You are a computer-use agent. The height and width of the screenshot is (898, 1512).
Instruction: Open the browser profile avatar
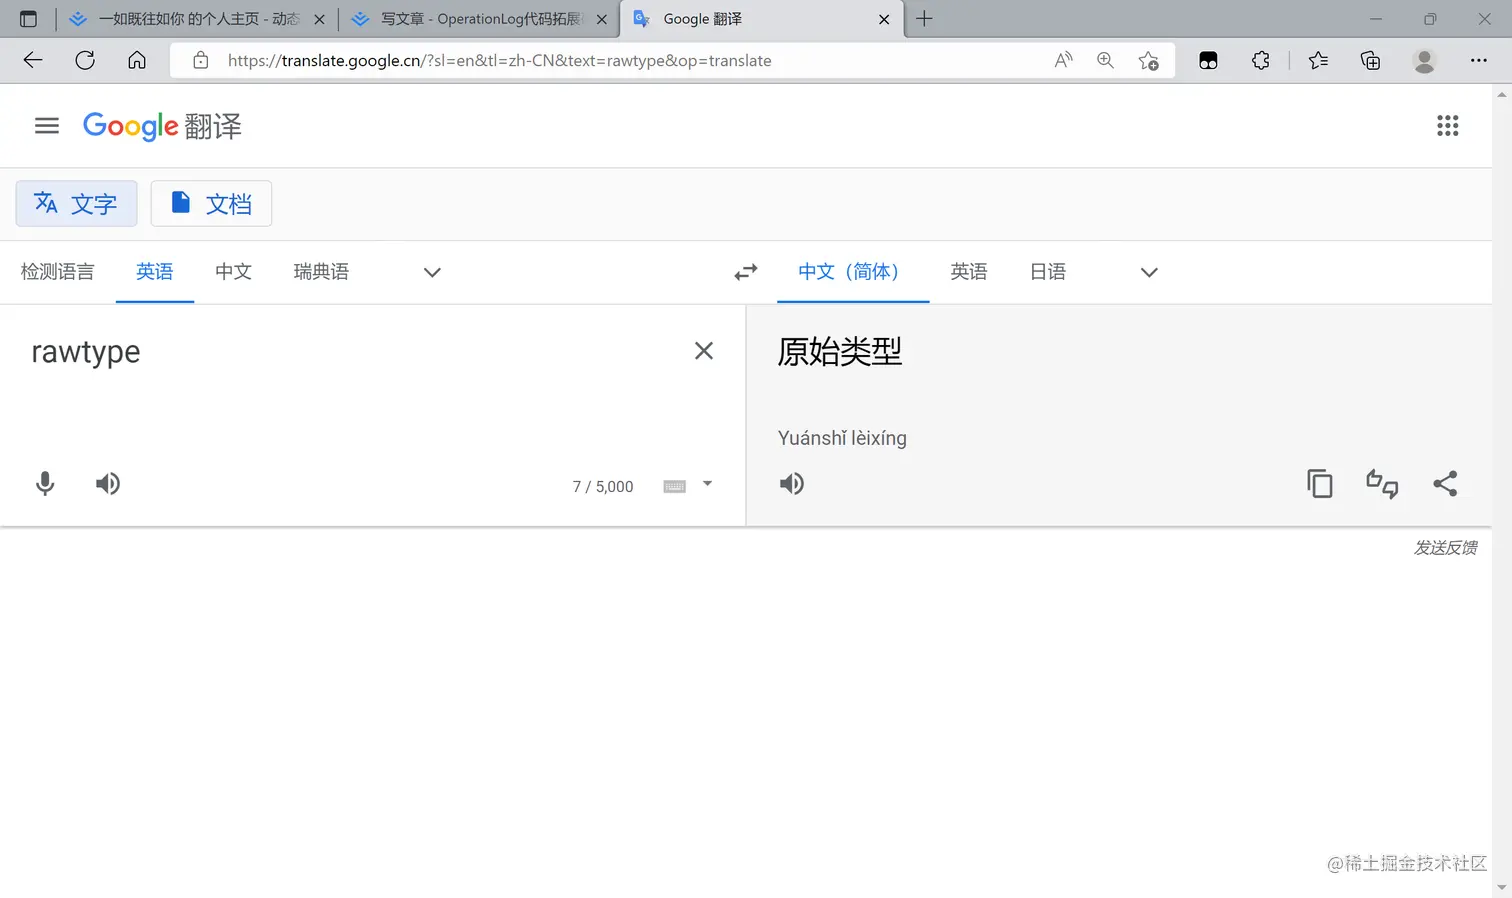point(1424,60)
